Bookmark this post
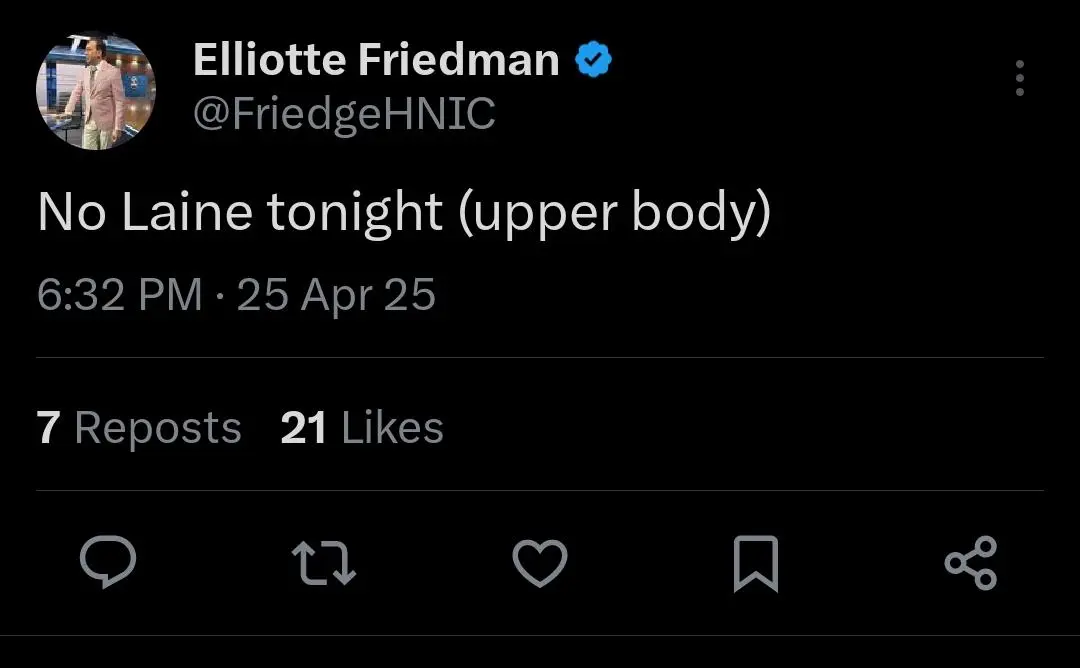The image size is (1080, 668). pos(756,563)
